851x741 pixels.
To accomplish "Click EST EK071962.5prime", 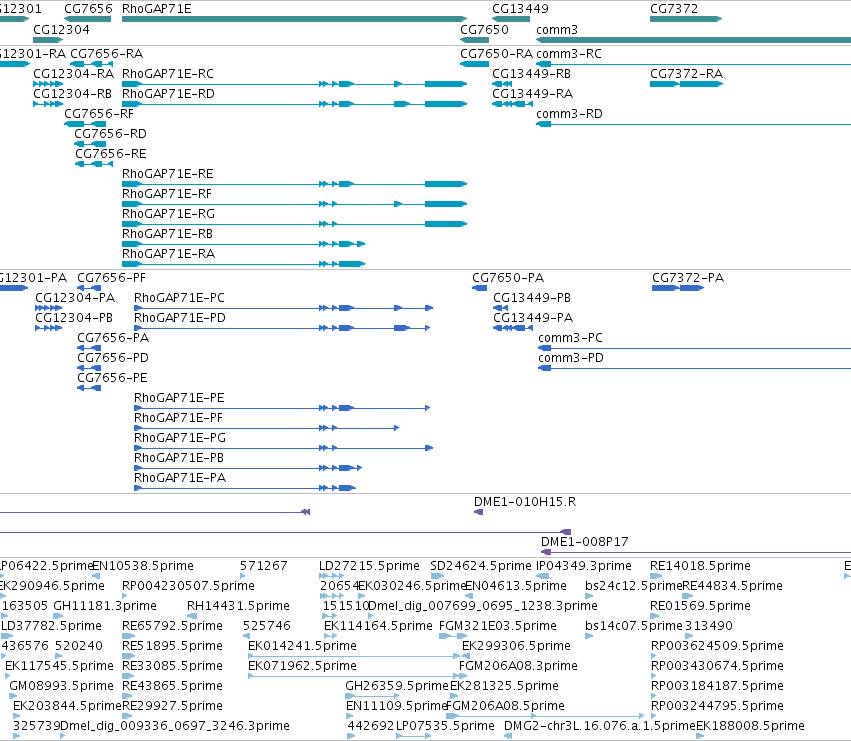I will (x=354, y=676).
